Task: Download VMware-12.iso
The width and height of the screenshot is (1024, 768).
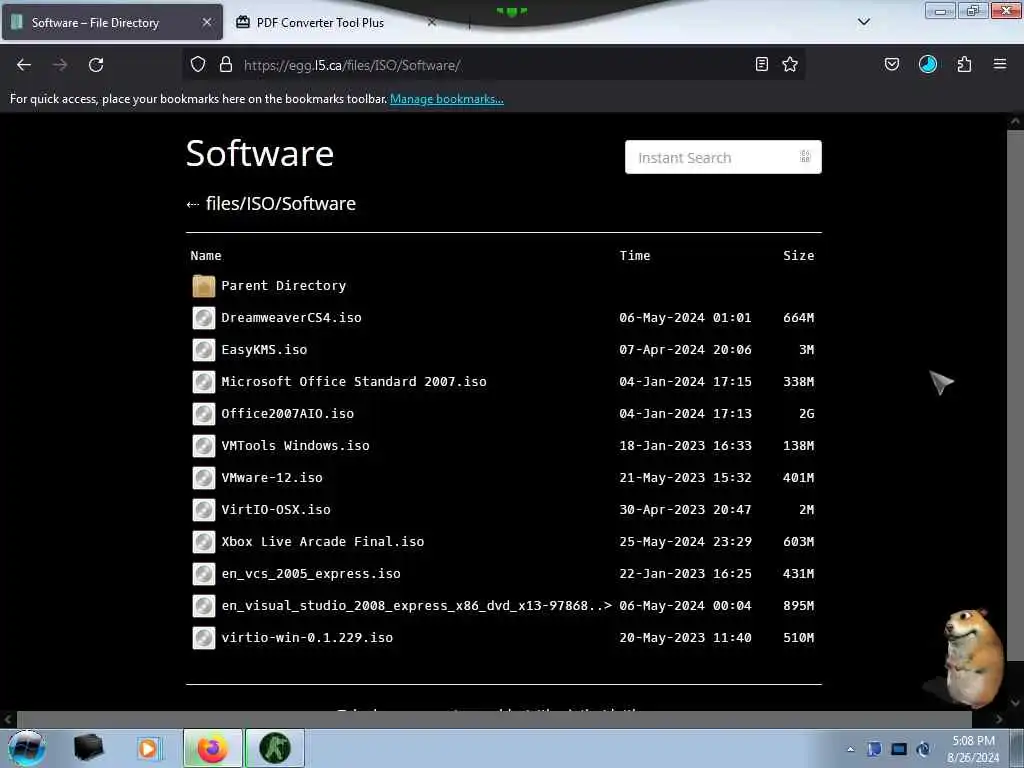Action: 272,478
